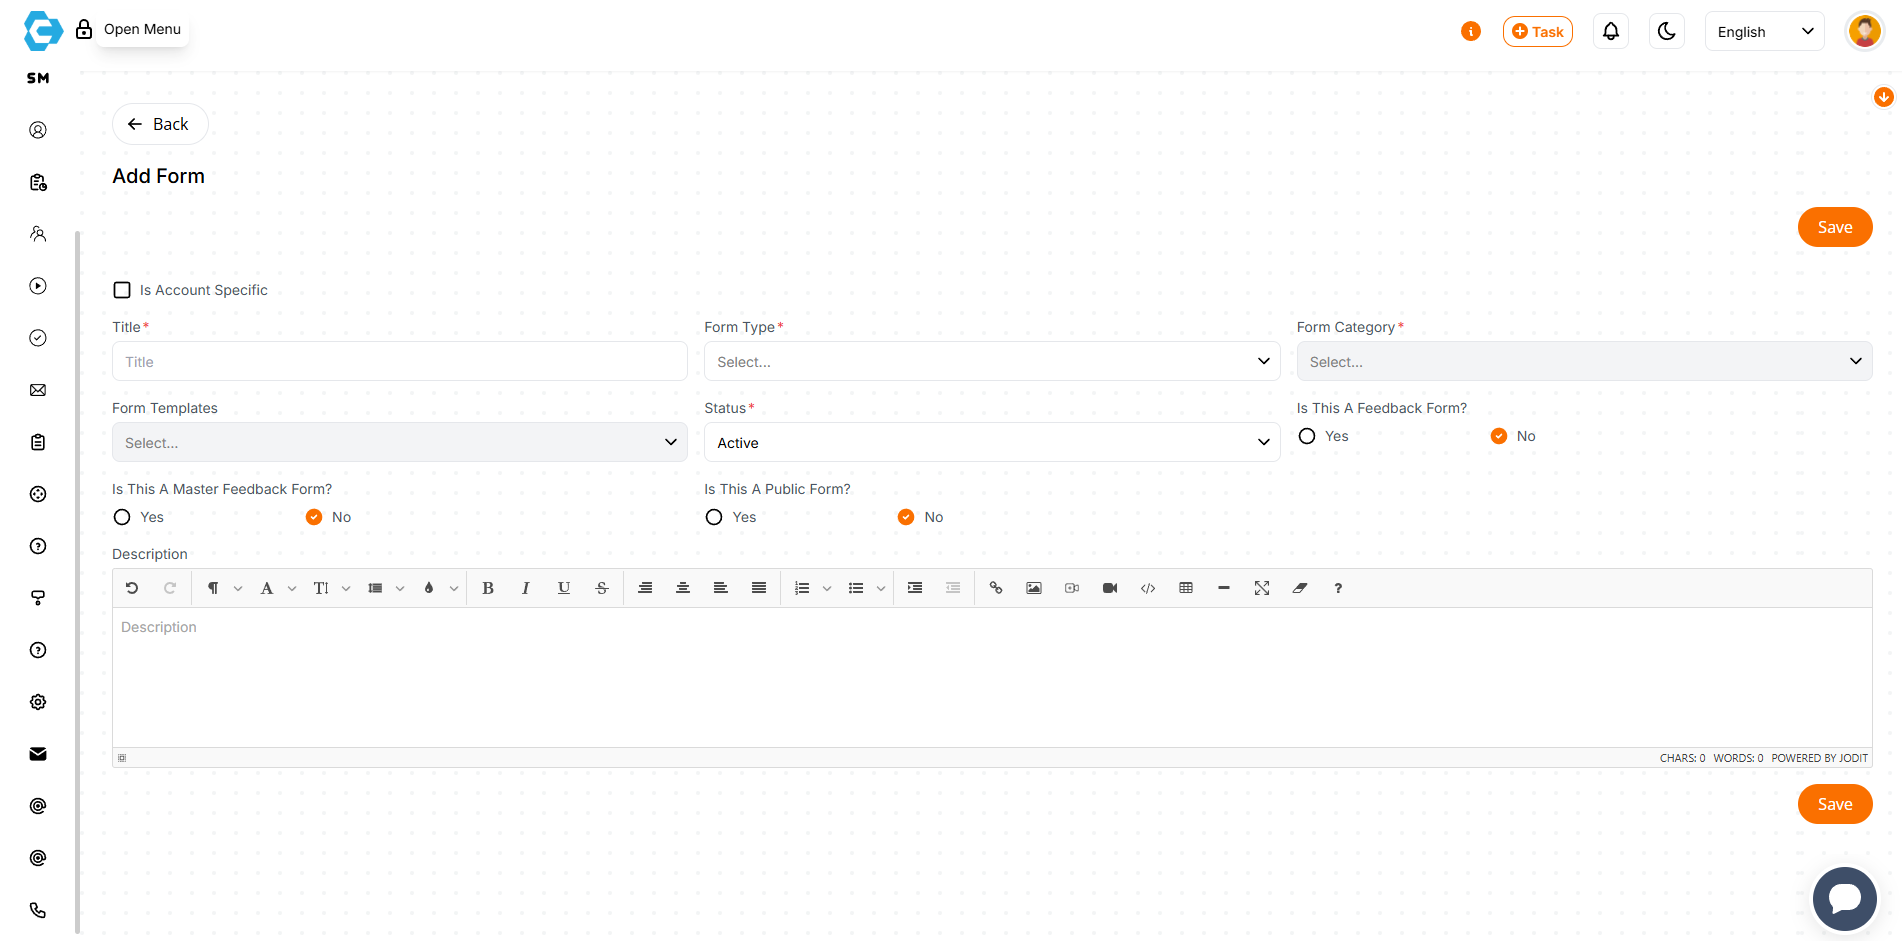Insert a table via editor toolbar
This screenshot has width=1902, height=941.
pyautogui.click(x=1186, y=588)
